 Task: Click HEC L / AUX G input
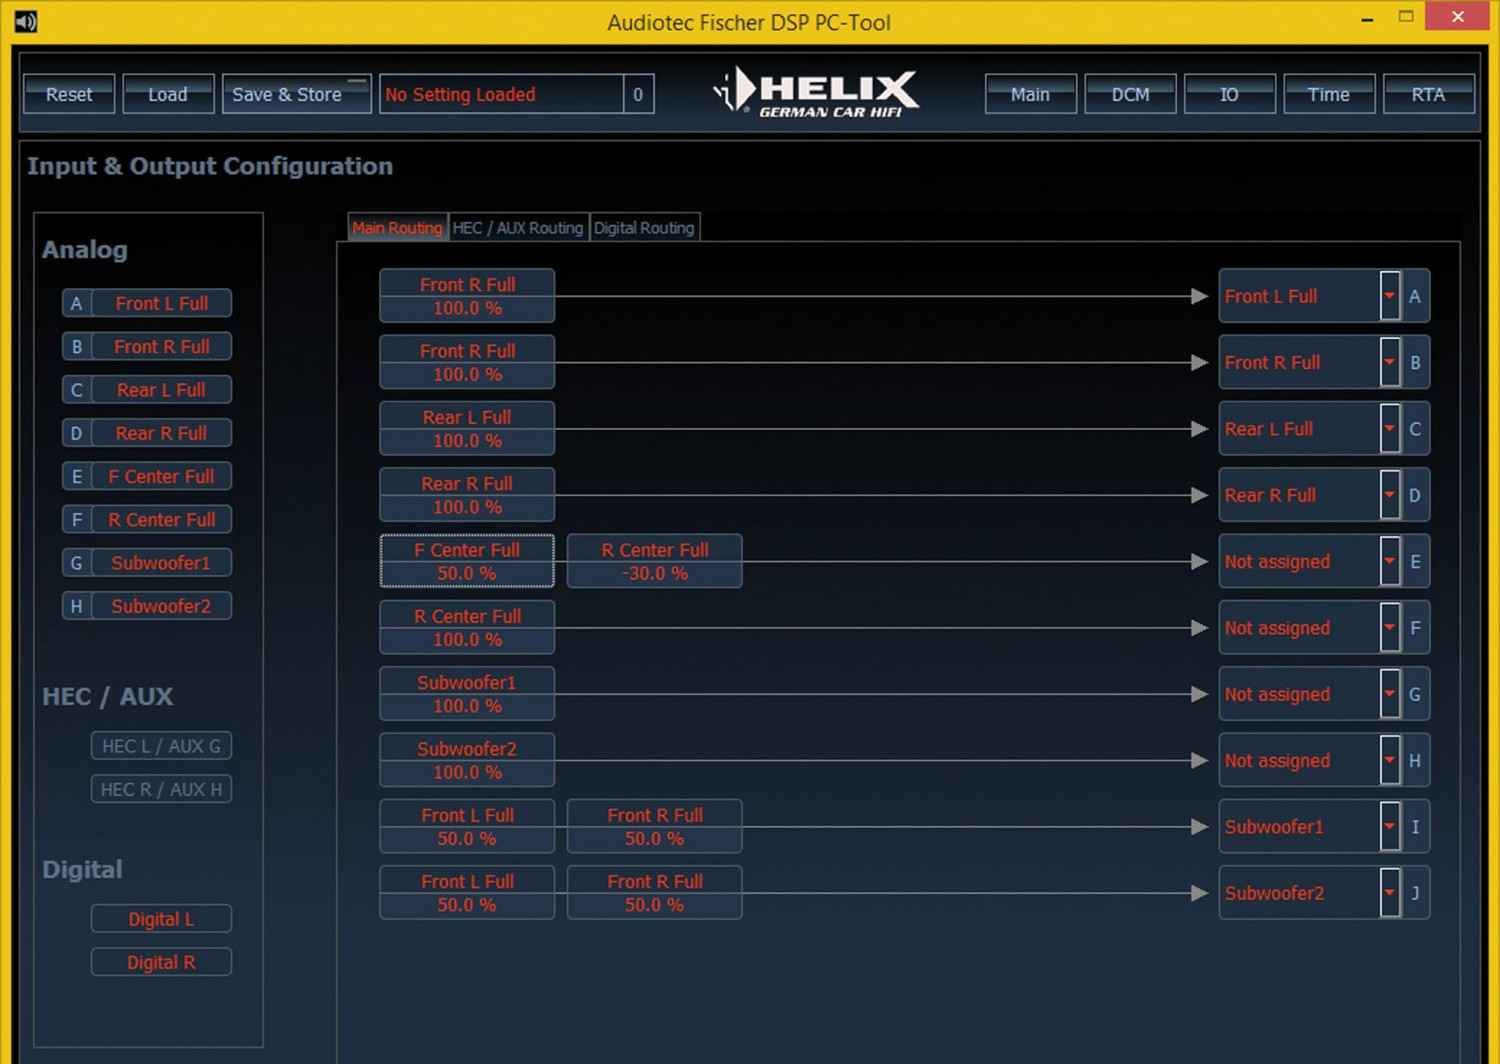tap(161, 746)
